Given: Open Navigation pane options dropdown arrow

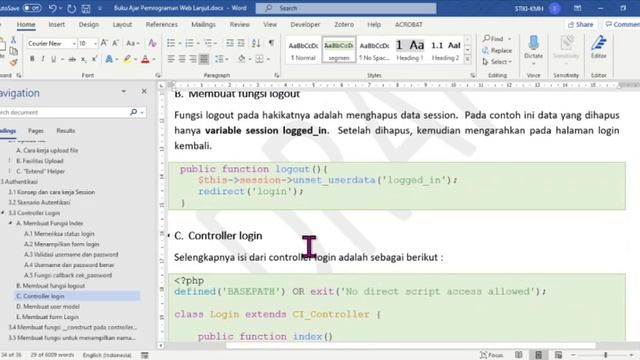Looking at the screenshot, I should 124,91.
